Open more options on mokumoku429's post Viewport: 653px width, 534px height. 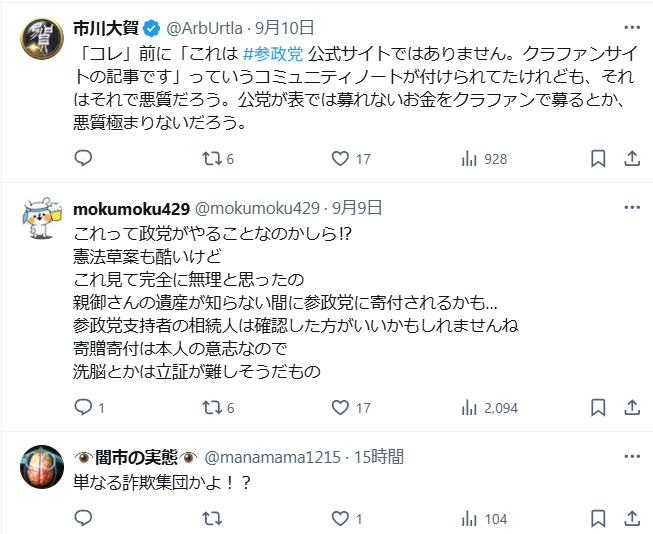[631, 207]
